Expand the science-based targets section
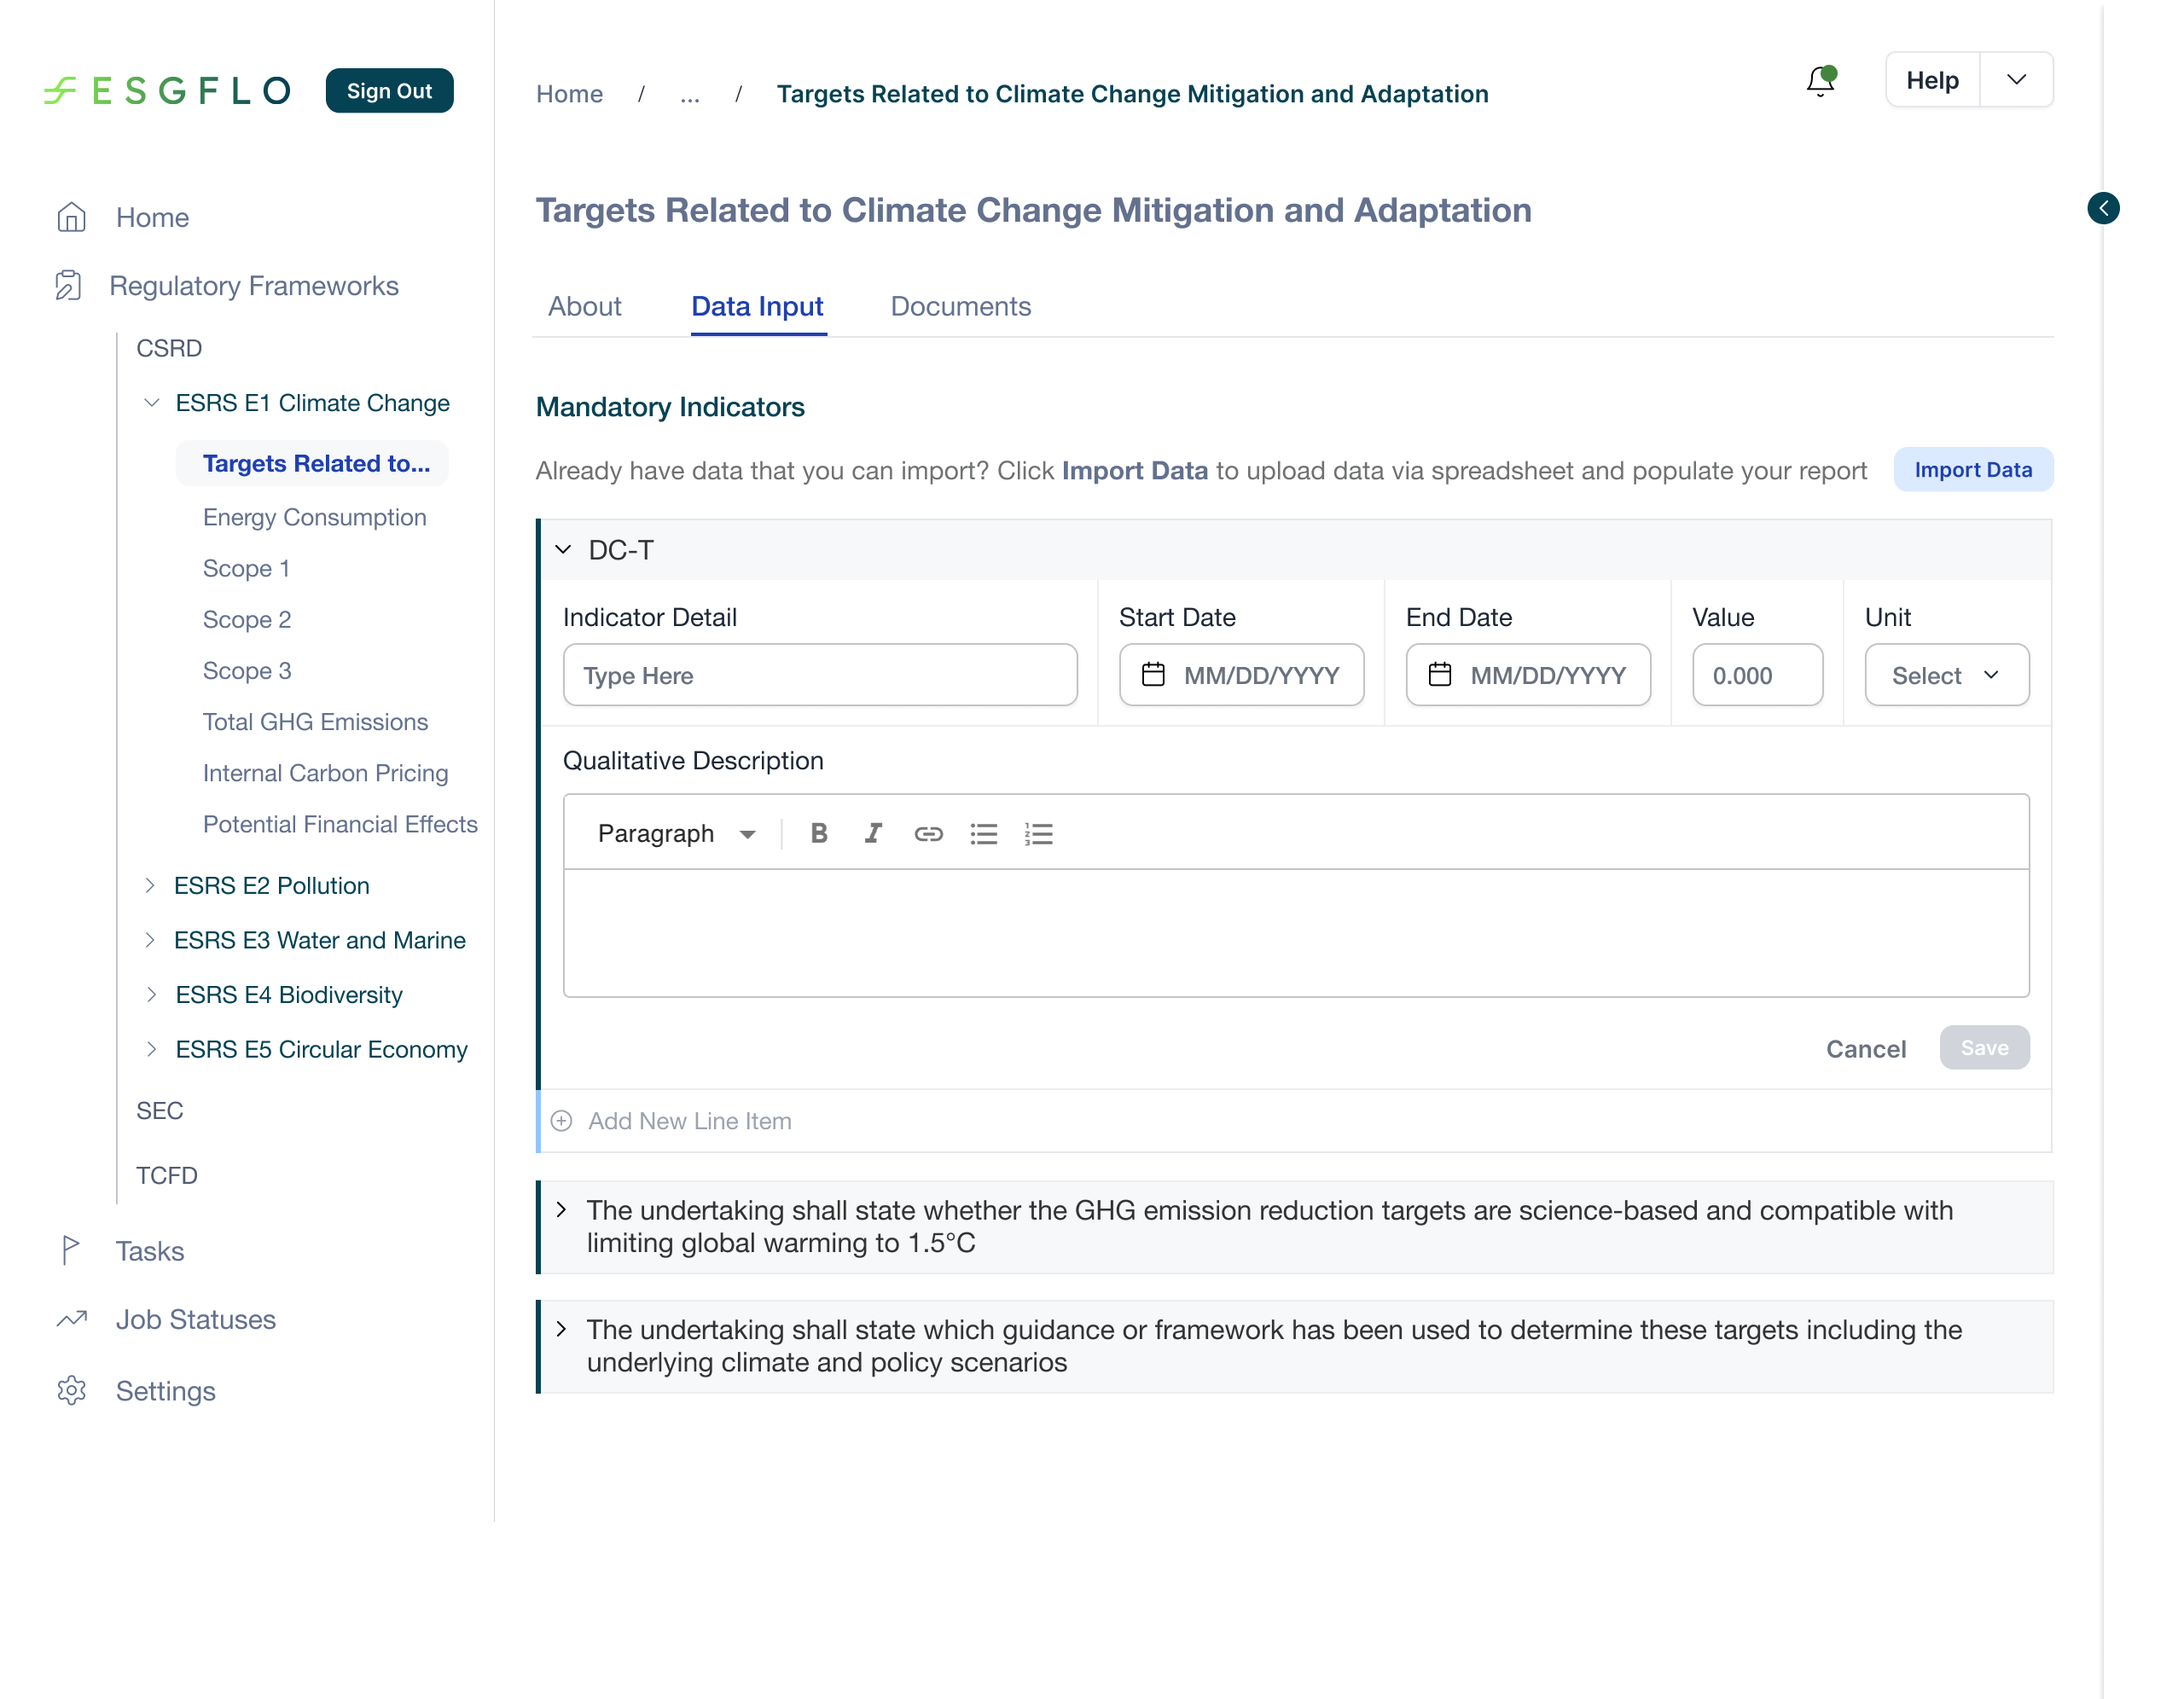The width and height of the screenshot is (2184, 1699). point(561,1210)
